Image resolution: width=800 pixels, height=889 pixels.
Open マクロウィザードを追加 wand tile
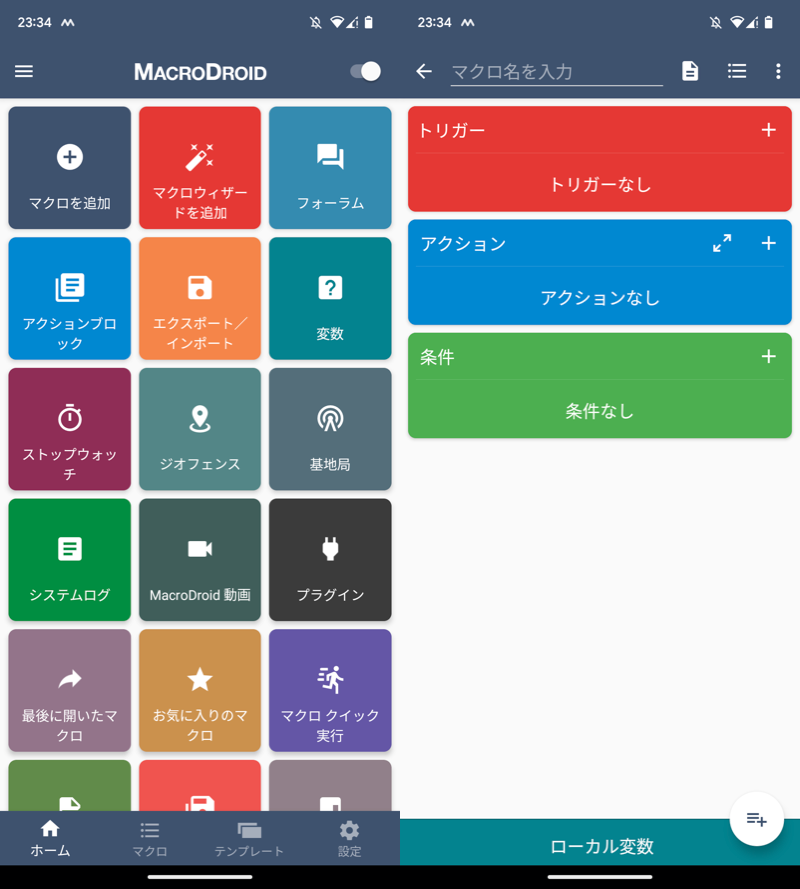(x=200, y=168)
